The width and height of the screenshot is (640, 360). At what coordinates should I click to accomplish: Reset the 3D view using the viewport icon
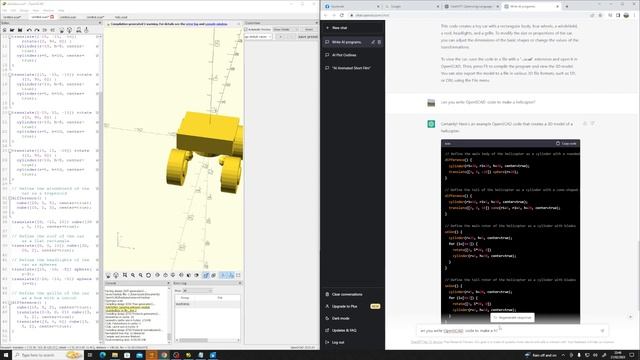[x=148, y=276]
